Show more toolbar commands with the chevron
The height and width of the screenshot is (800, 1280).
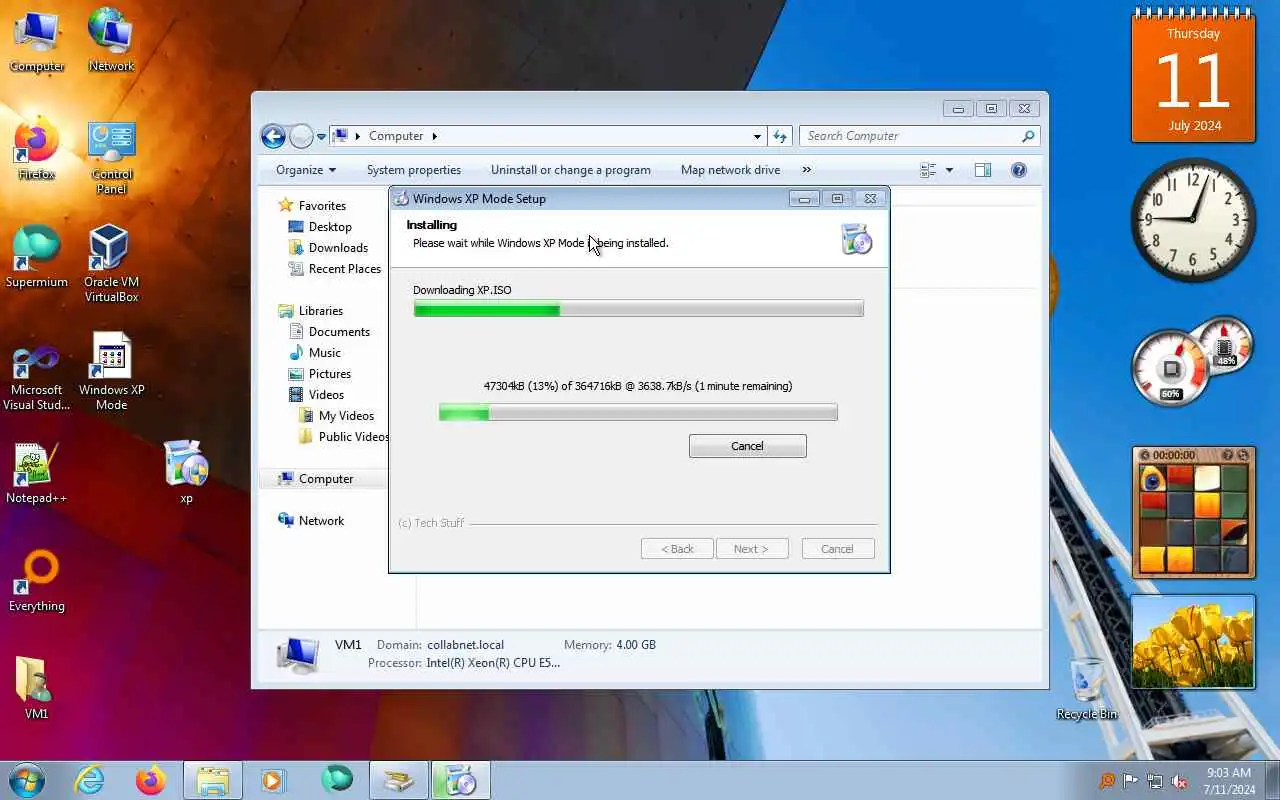pos(807,170)
